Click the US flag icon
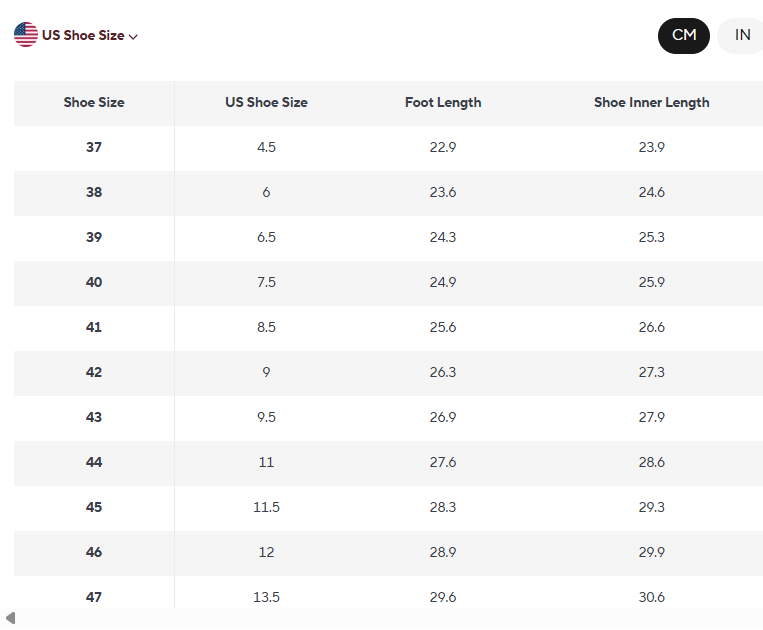The height and width of the screenshot is (630, 763). click(x=26, y=35)
